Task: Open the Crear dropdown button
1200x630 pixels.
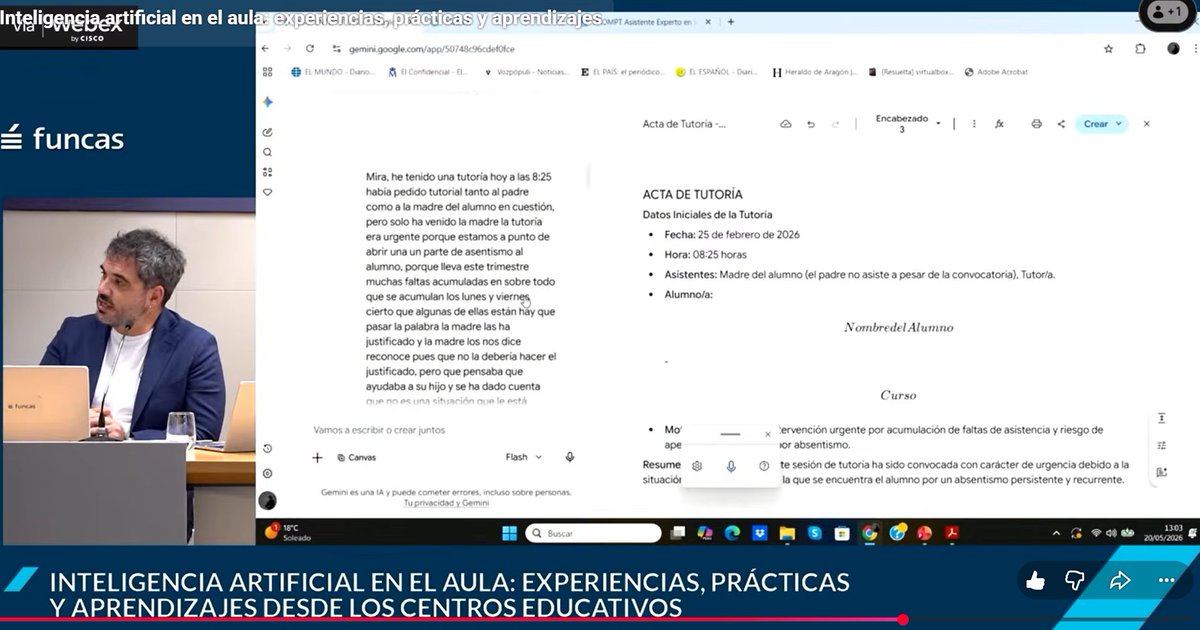Action: 1103,124
